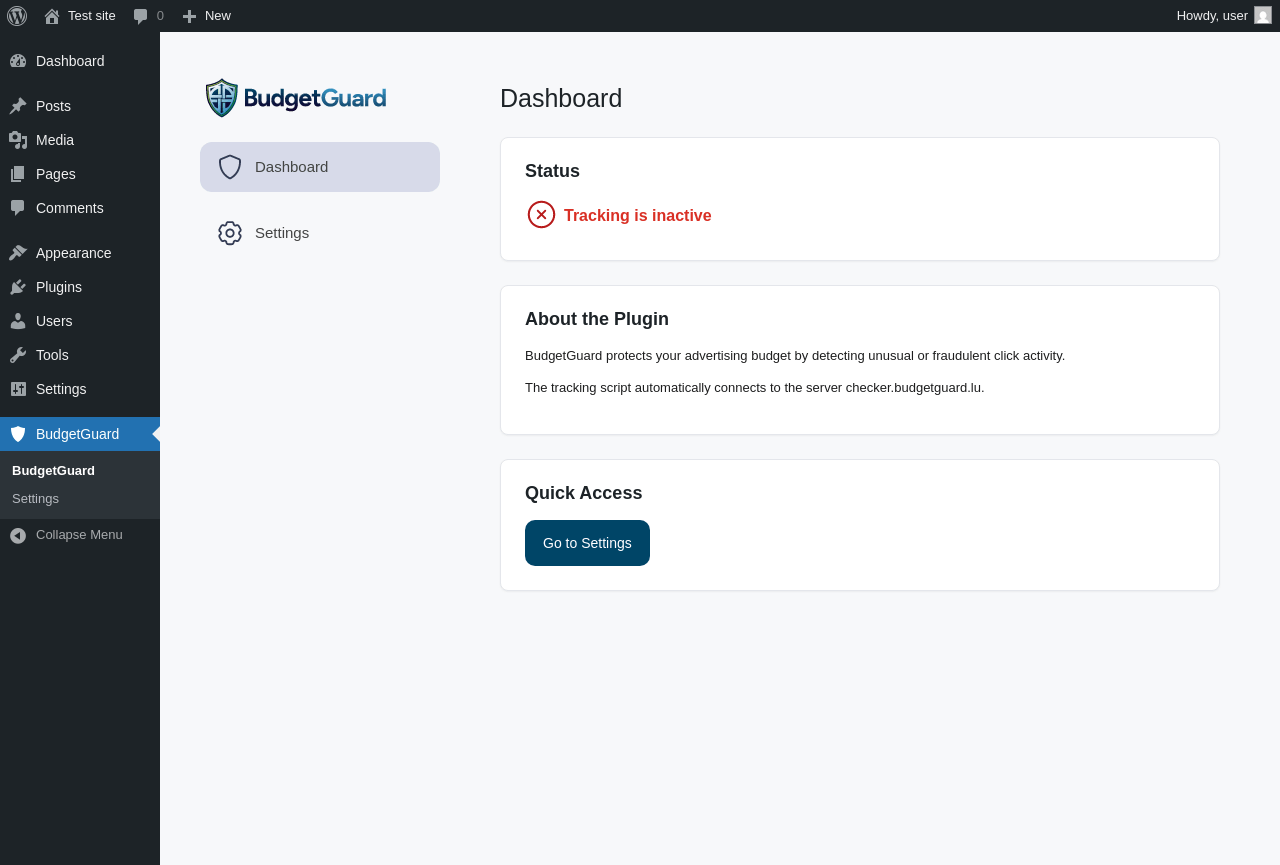Click the Collapse Menu label

click(79, 535)
